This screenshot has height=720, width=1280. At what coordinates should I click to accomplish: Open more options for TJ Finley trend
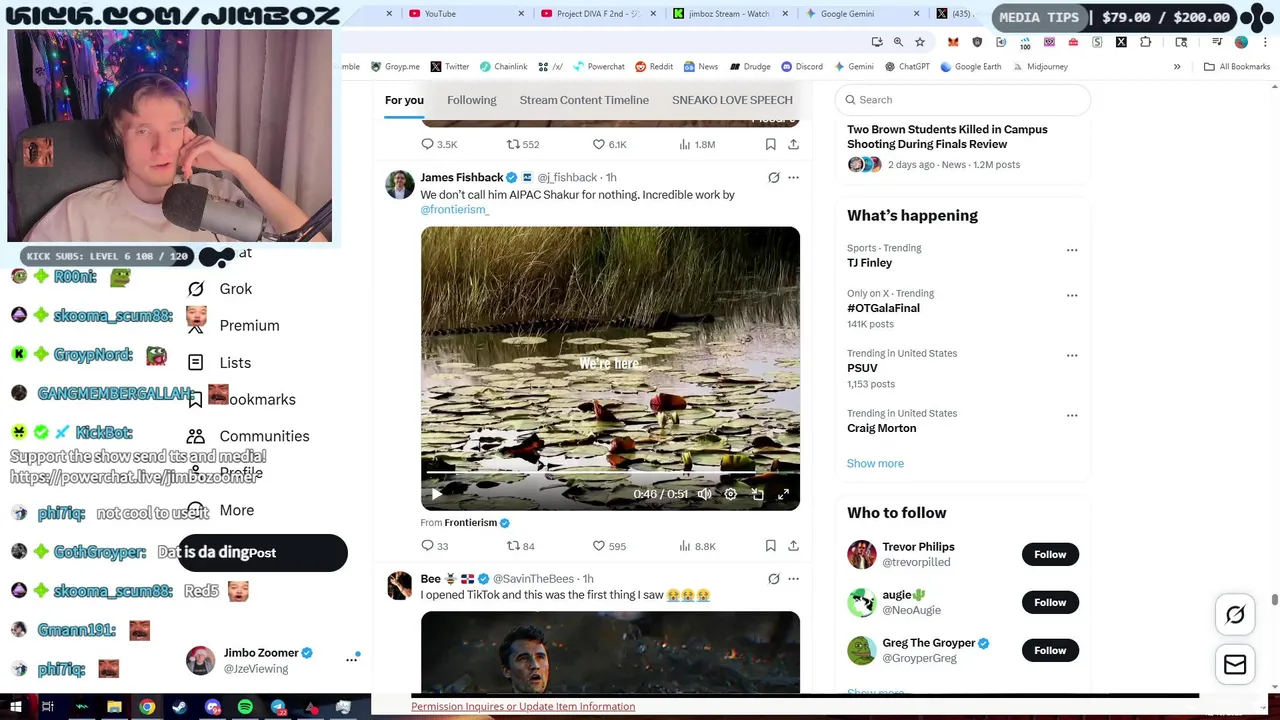click(1072, 250)
